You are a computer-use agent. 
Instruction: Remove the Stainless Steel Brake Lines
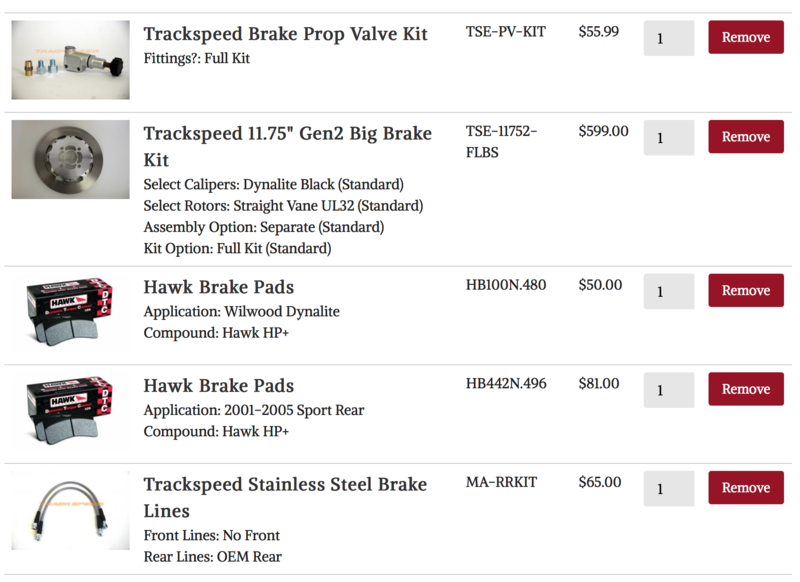pyautogui.click(x=745, y=488)
